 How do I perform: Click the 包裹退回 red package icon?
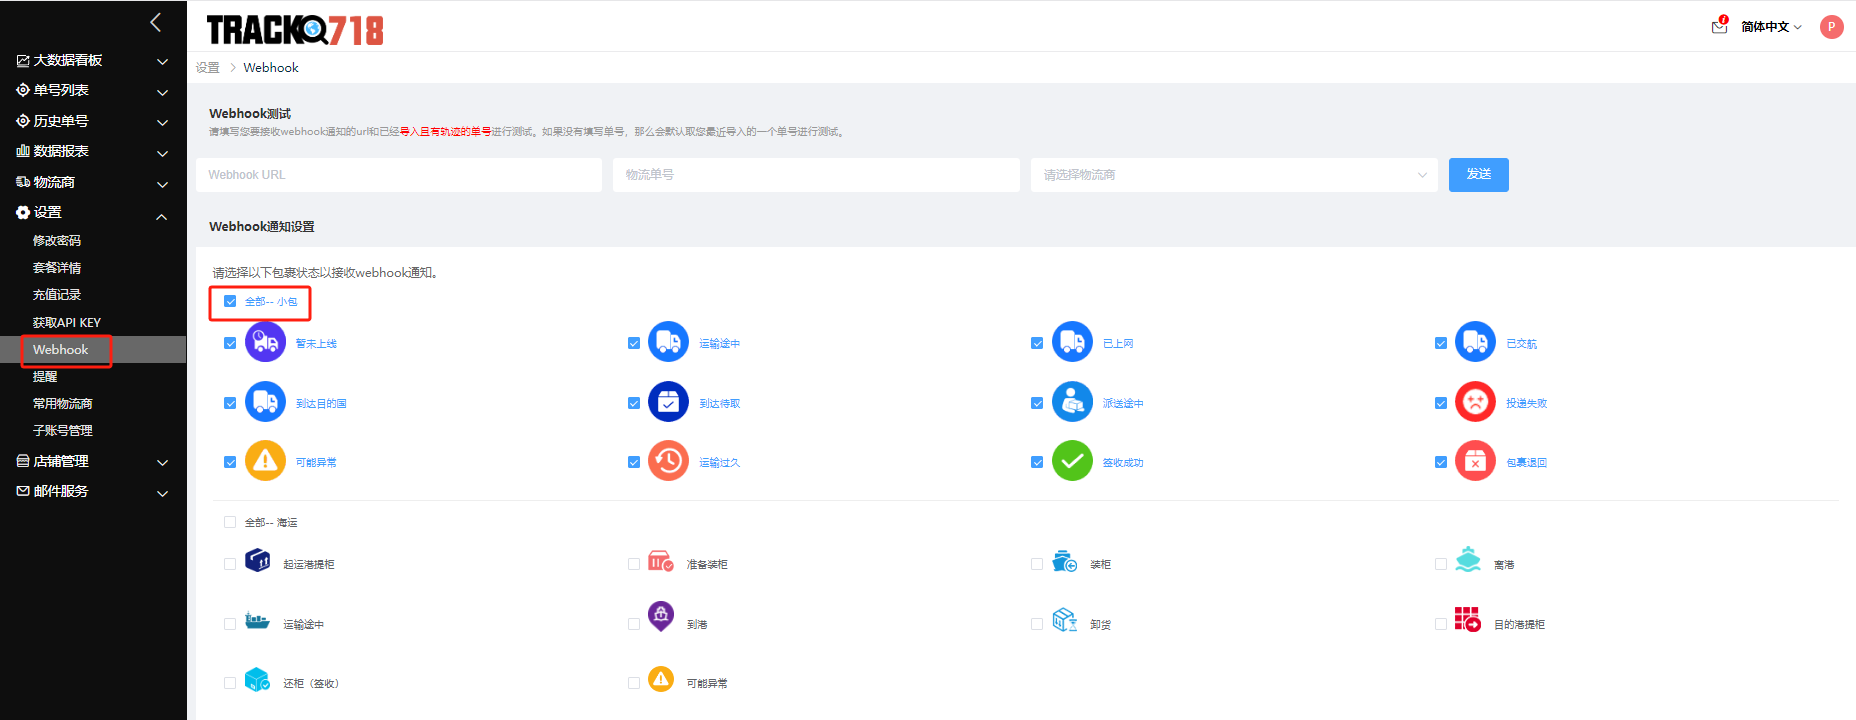(x=1475, y=461)
